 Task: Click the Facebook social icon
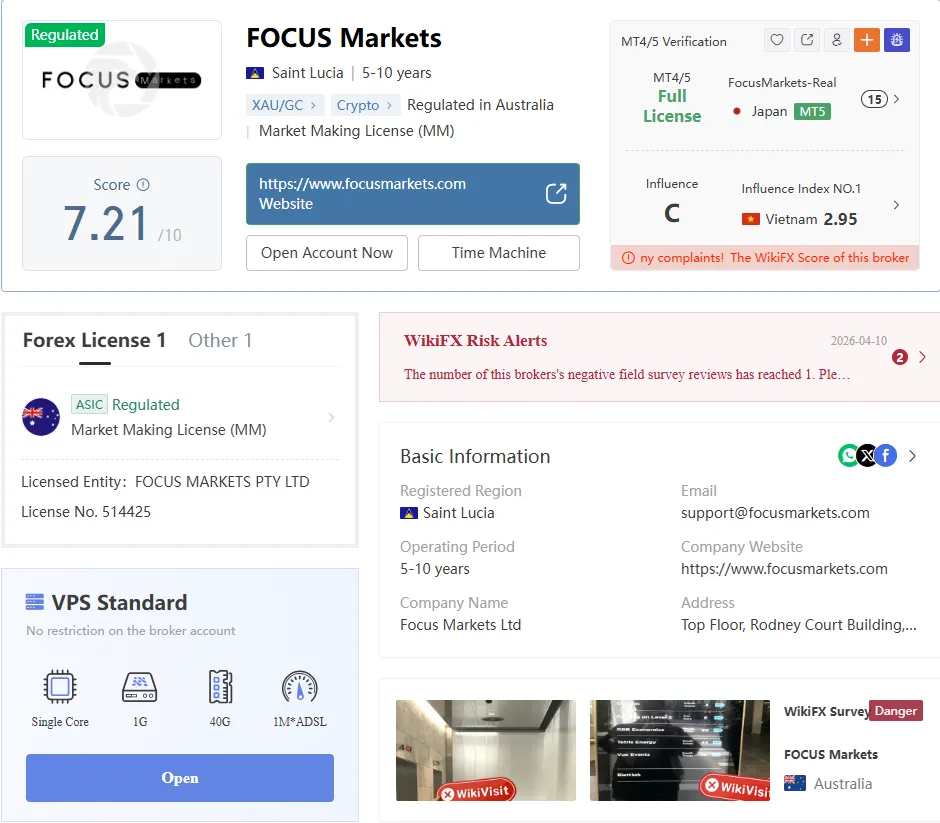(886, 456)
